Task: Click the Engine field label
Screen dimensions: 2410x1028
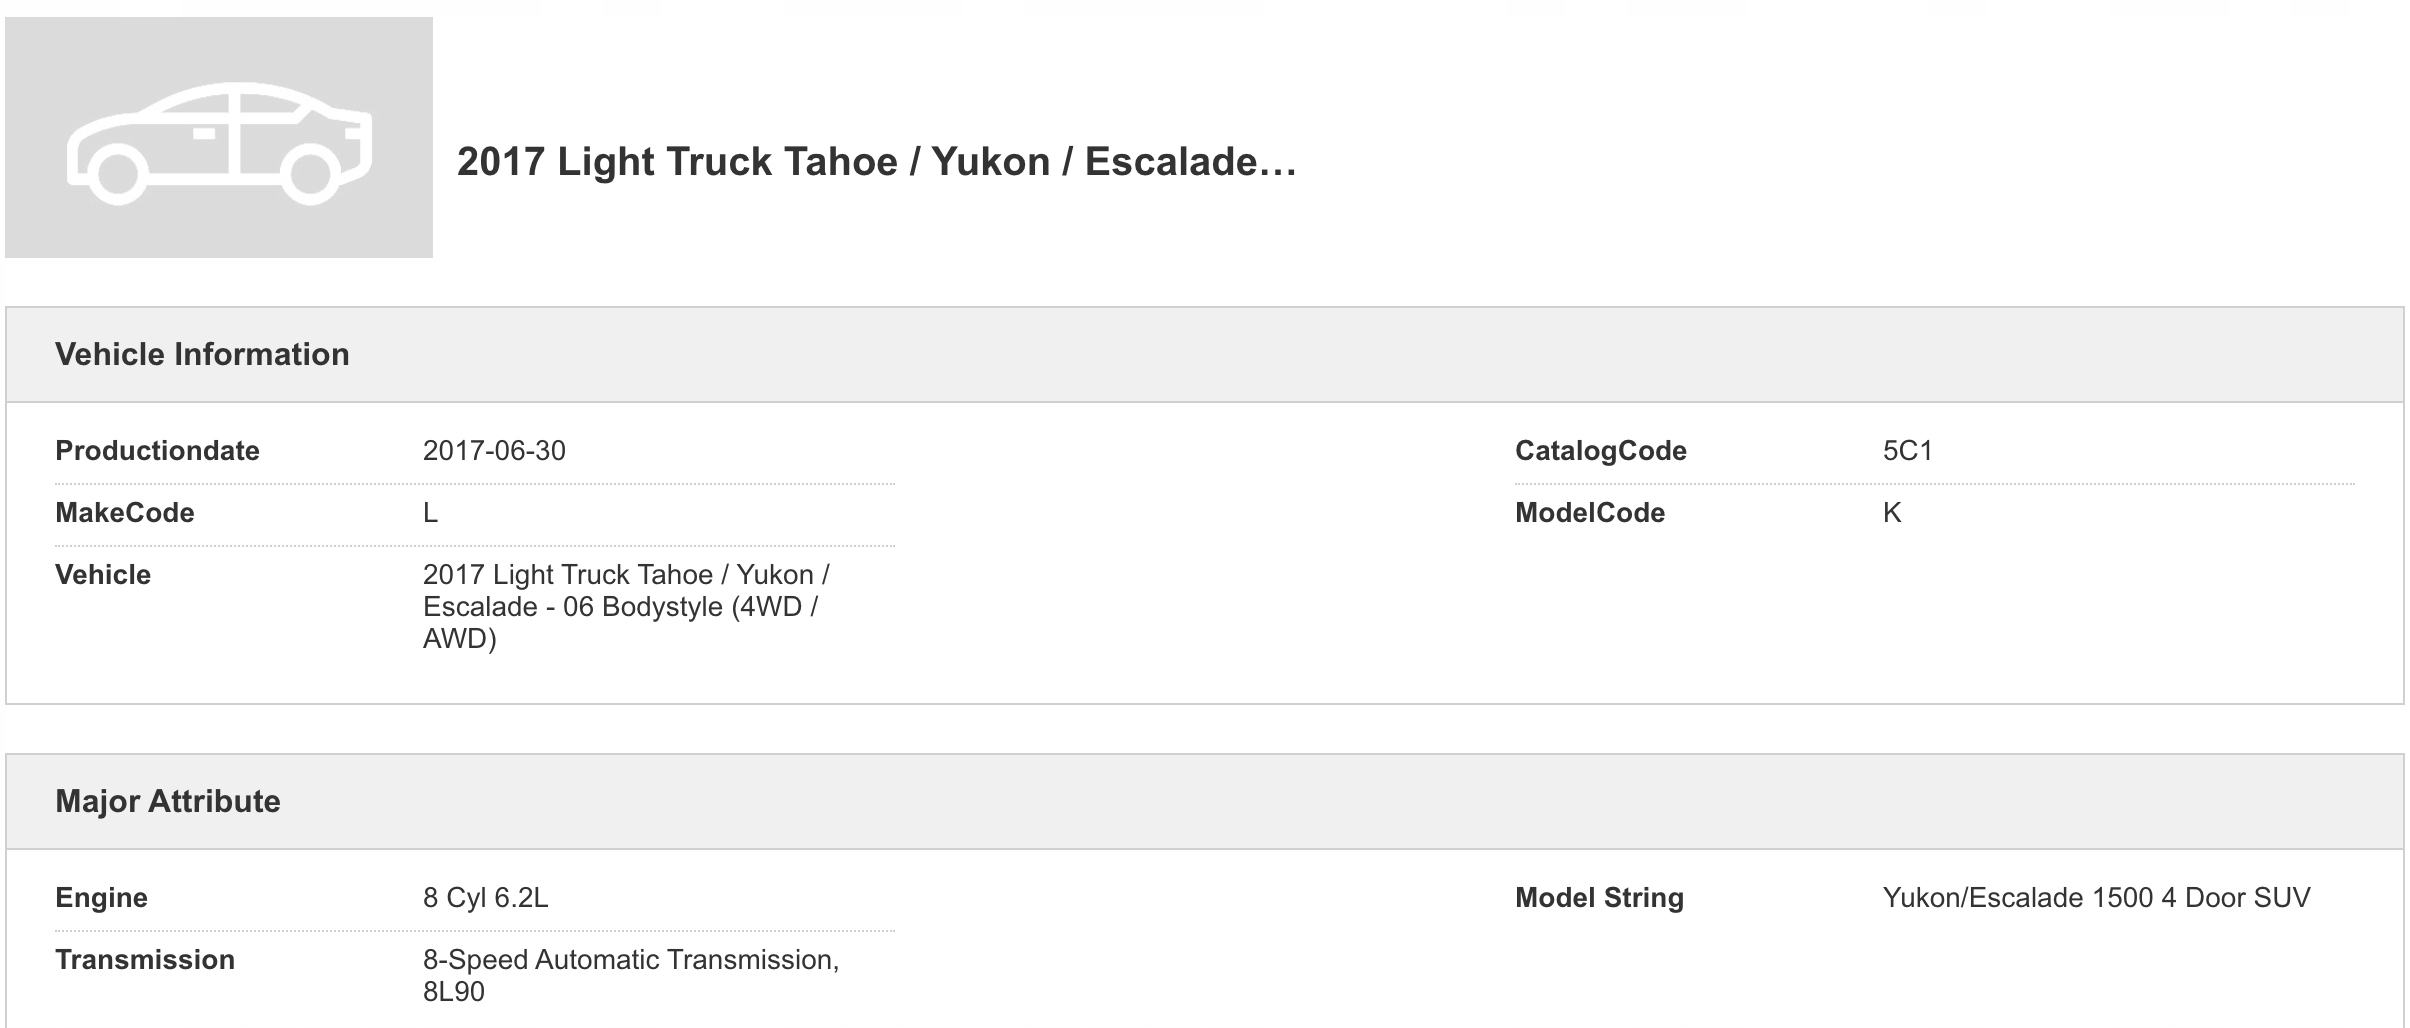Action: 101,898
